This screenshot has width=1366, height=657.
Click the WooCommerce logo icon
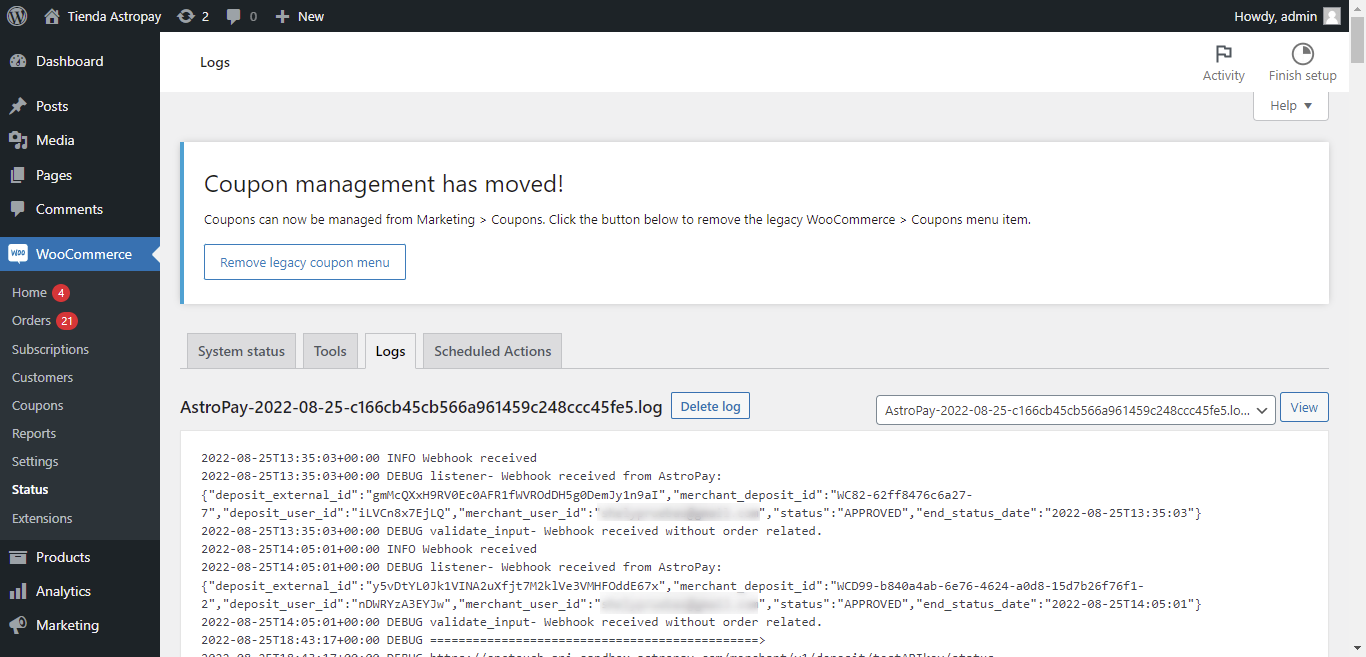18,254
